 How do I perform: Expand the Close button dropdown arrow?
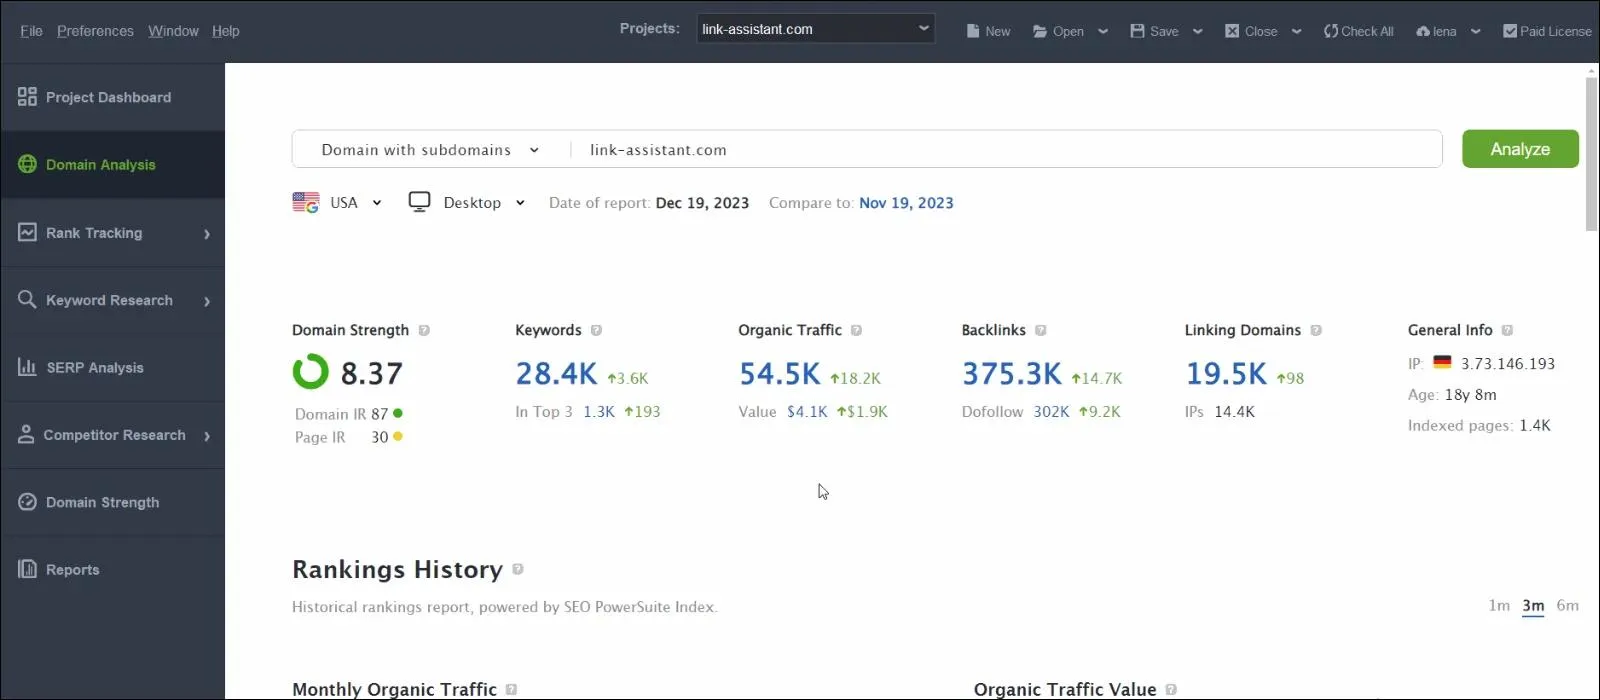1297,31
